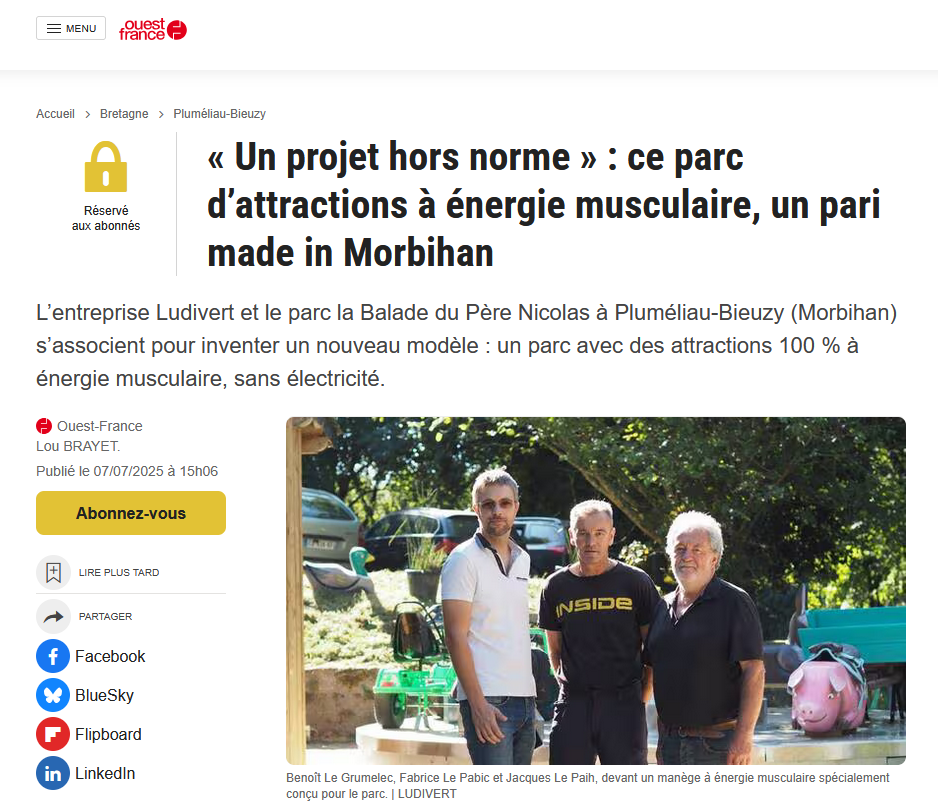Click the Abonnez-vous button
Viewport: 938px width, 805px height.
130,513
